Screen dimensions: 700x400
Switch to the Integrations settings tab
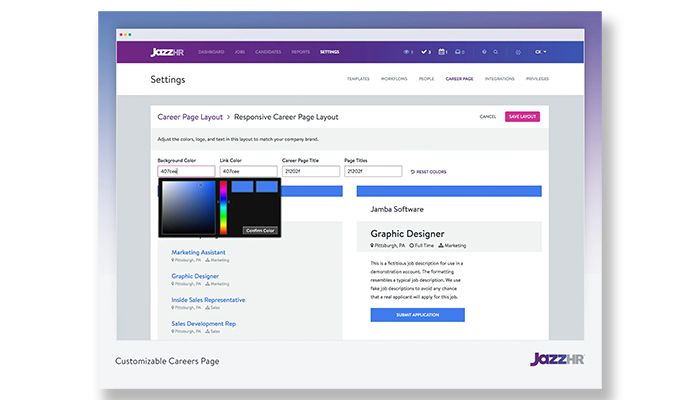(498, 79)
